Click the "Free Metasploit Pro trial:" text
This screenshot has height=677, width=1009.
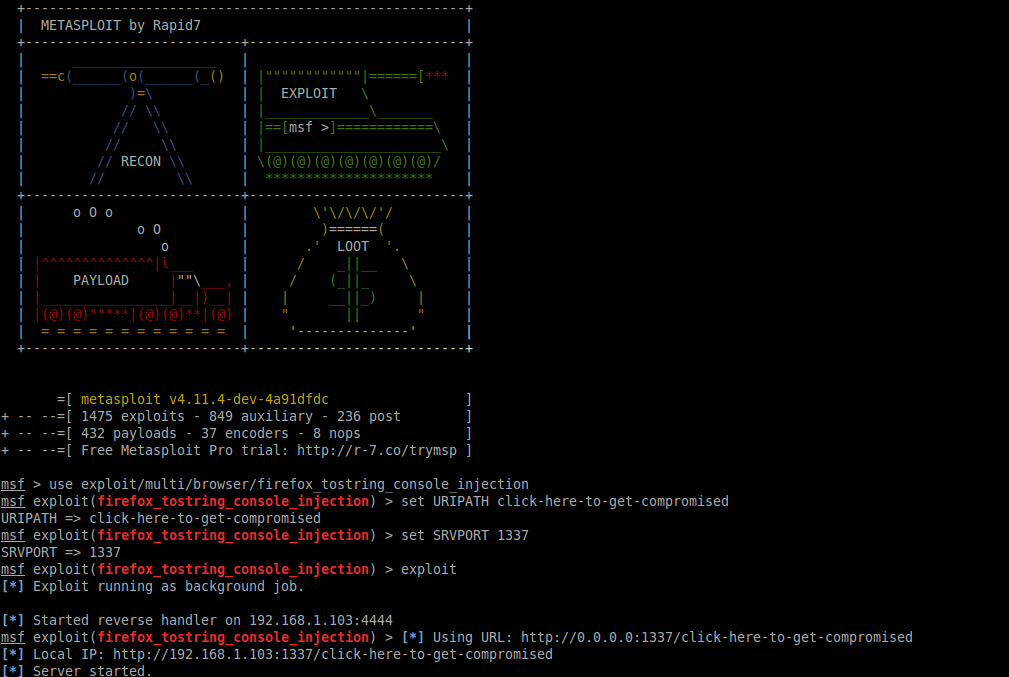coord(185,450)
